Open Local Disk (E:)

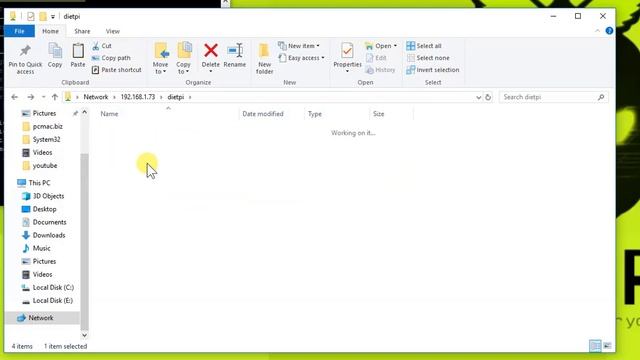click(53, 300)
